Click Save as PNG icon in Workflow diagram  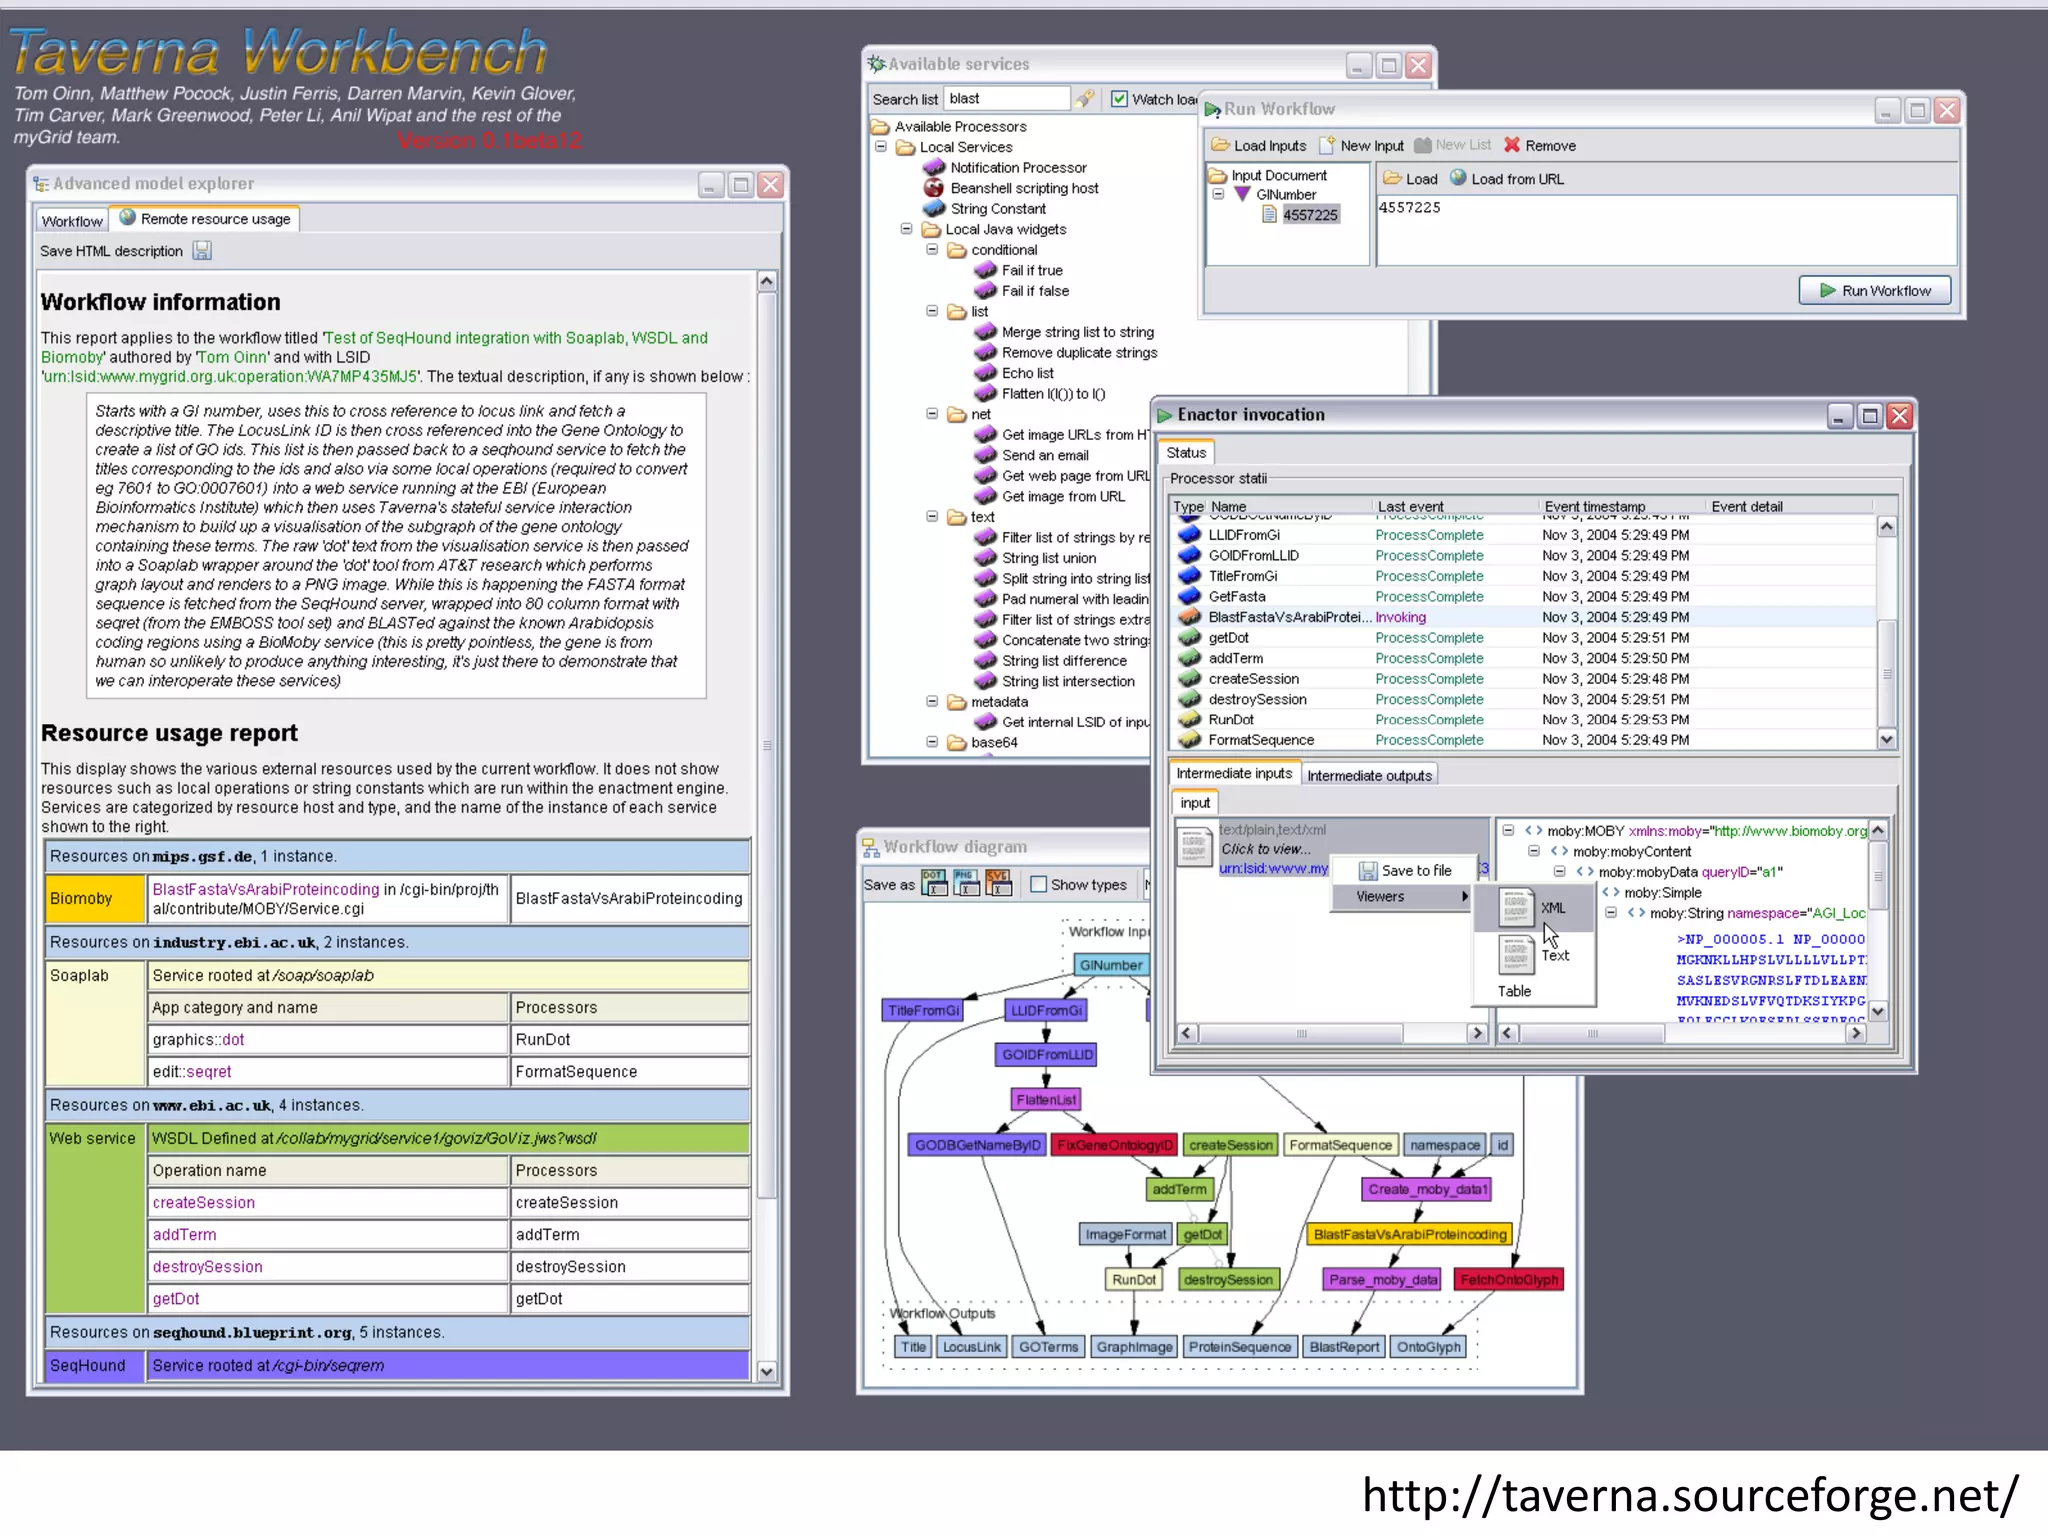click(966, 883)
